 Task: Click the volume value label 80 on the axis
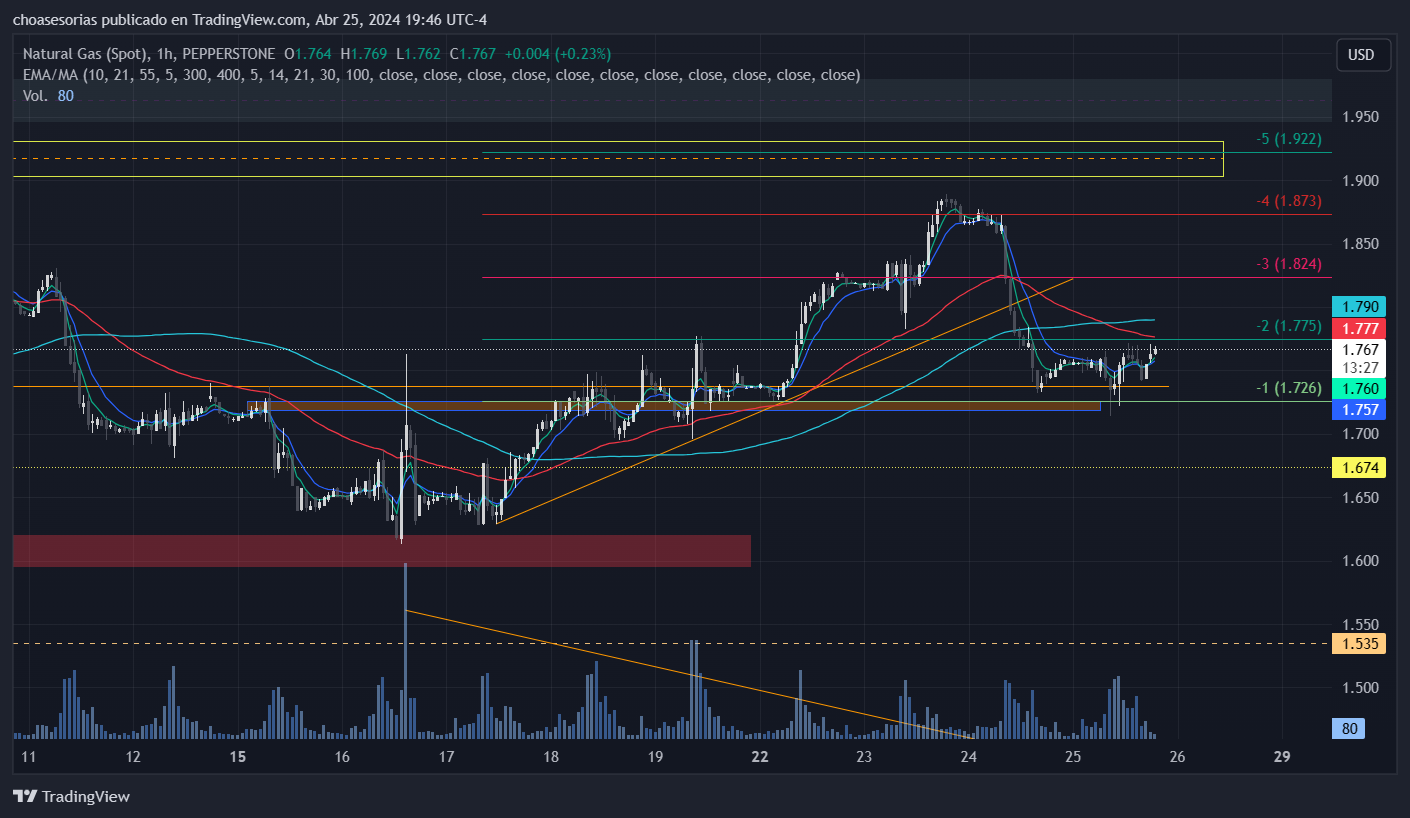point(1349,729)
